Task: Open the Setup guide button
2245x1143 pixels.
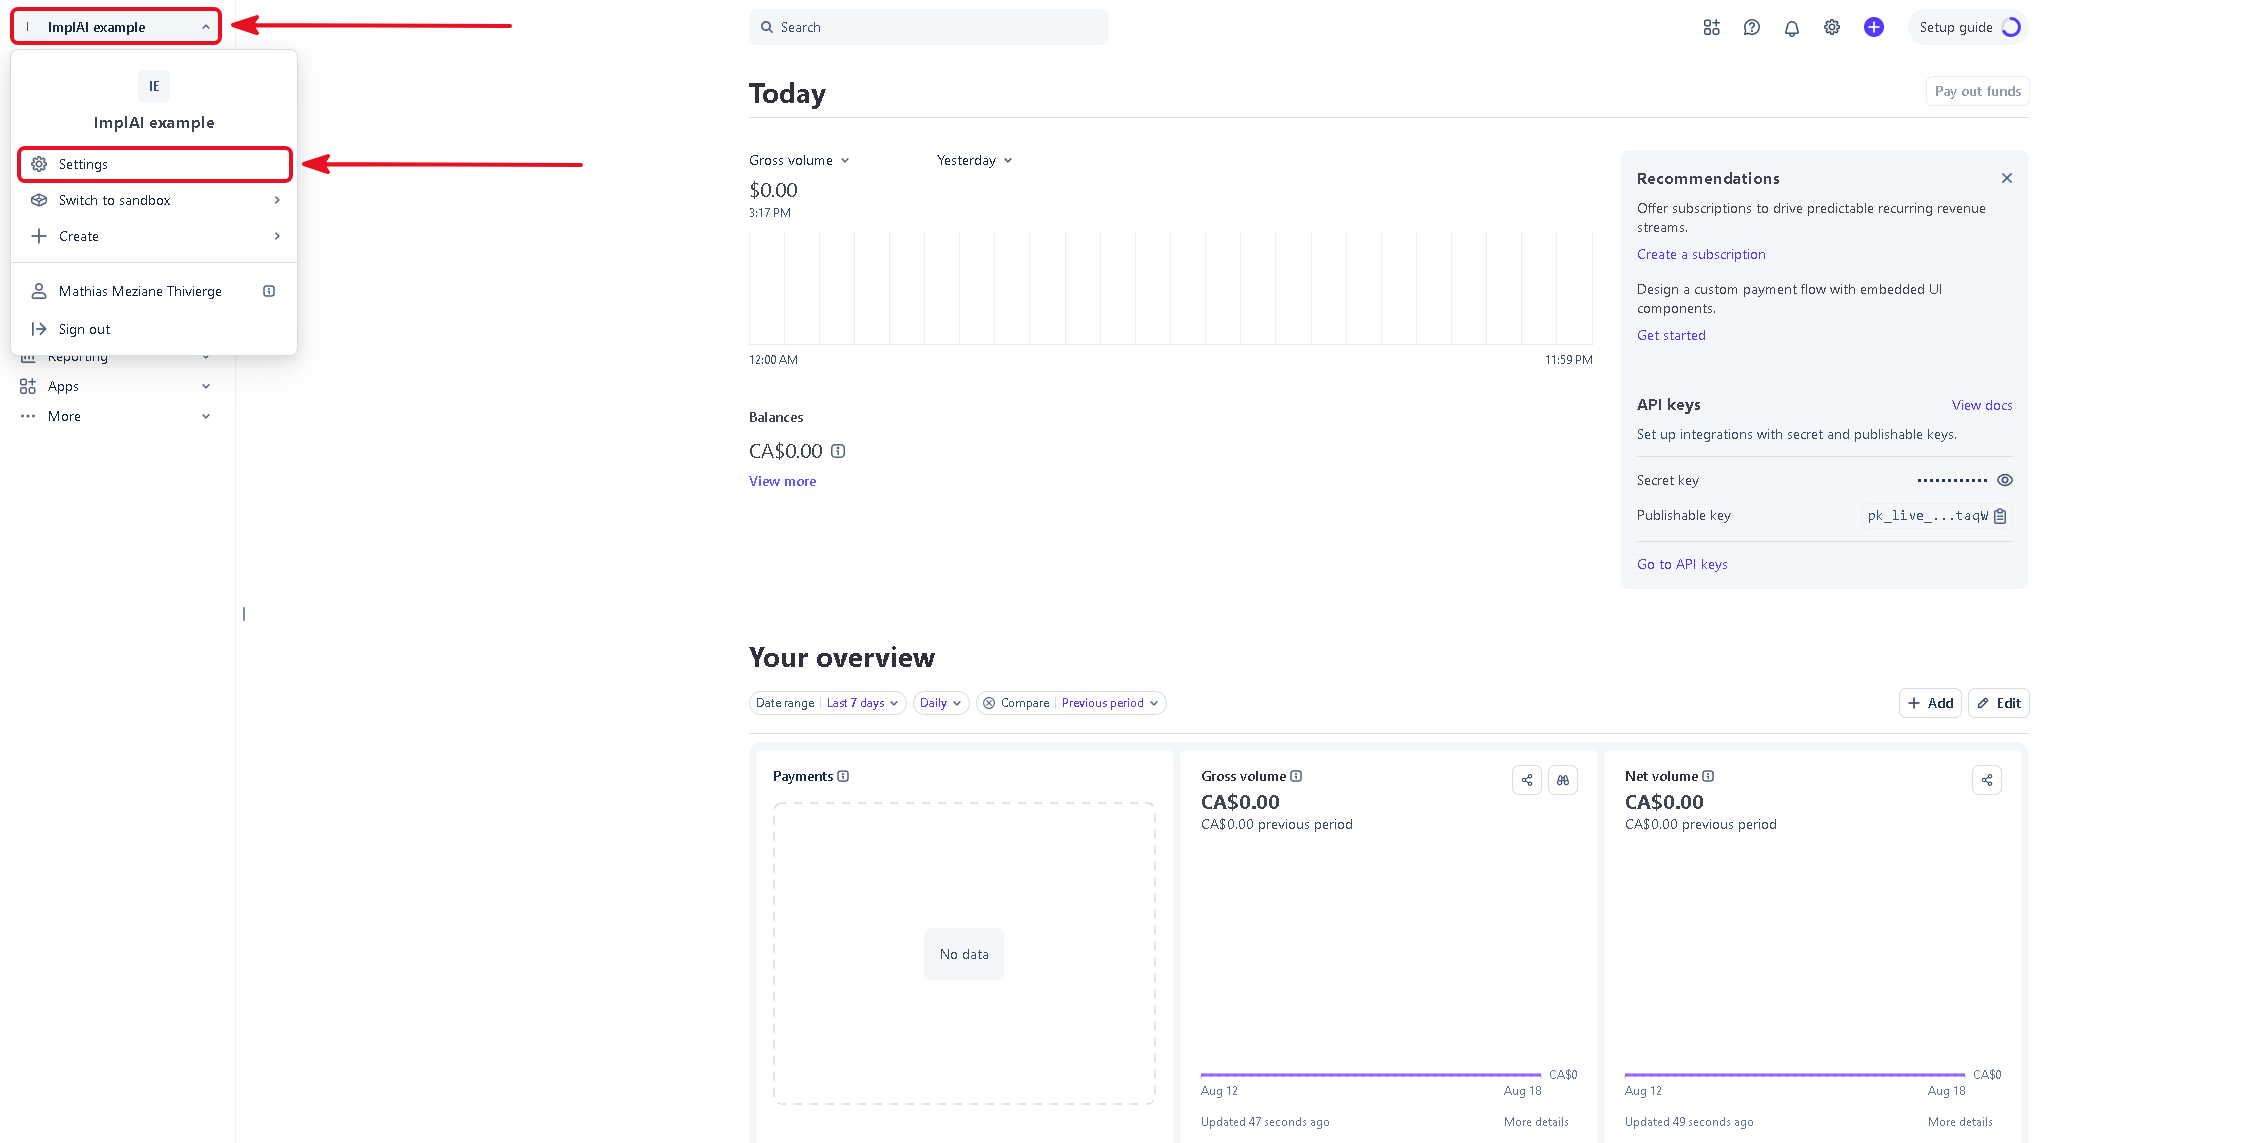Action: (x=1968, y=27)
